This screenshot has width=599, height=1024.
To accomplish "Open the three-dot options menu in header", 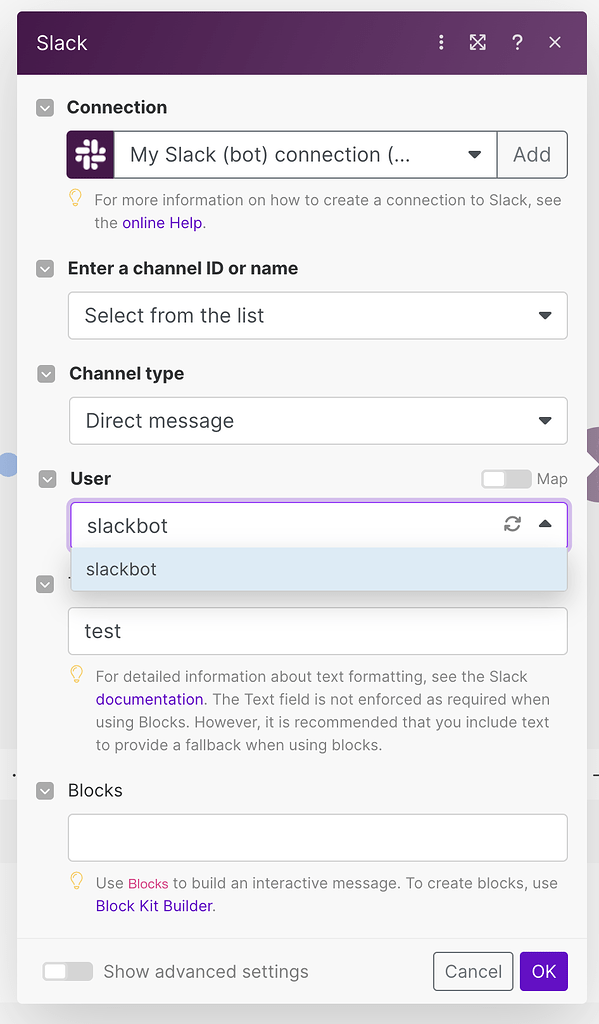I will click(441, 43).
